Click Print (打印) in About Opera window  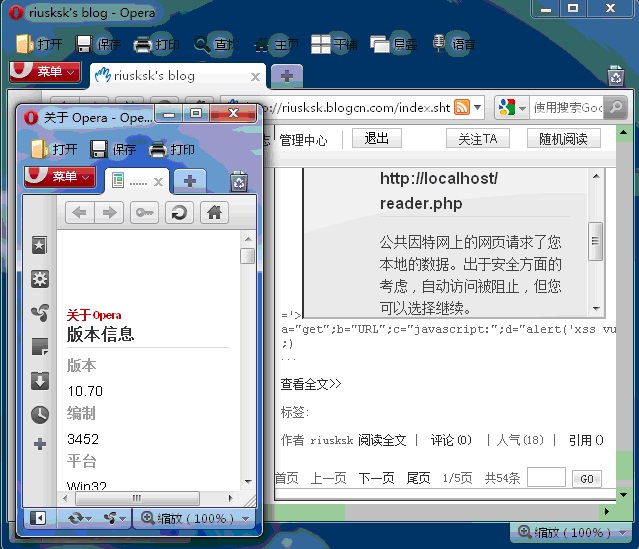172,149
